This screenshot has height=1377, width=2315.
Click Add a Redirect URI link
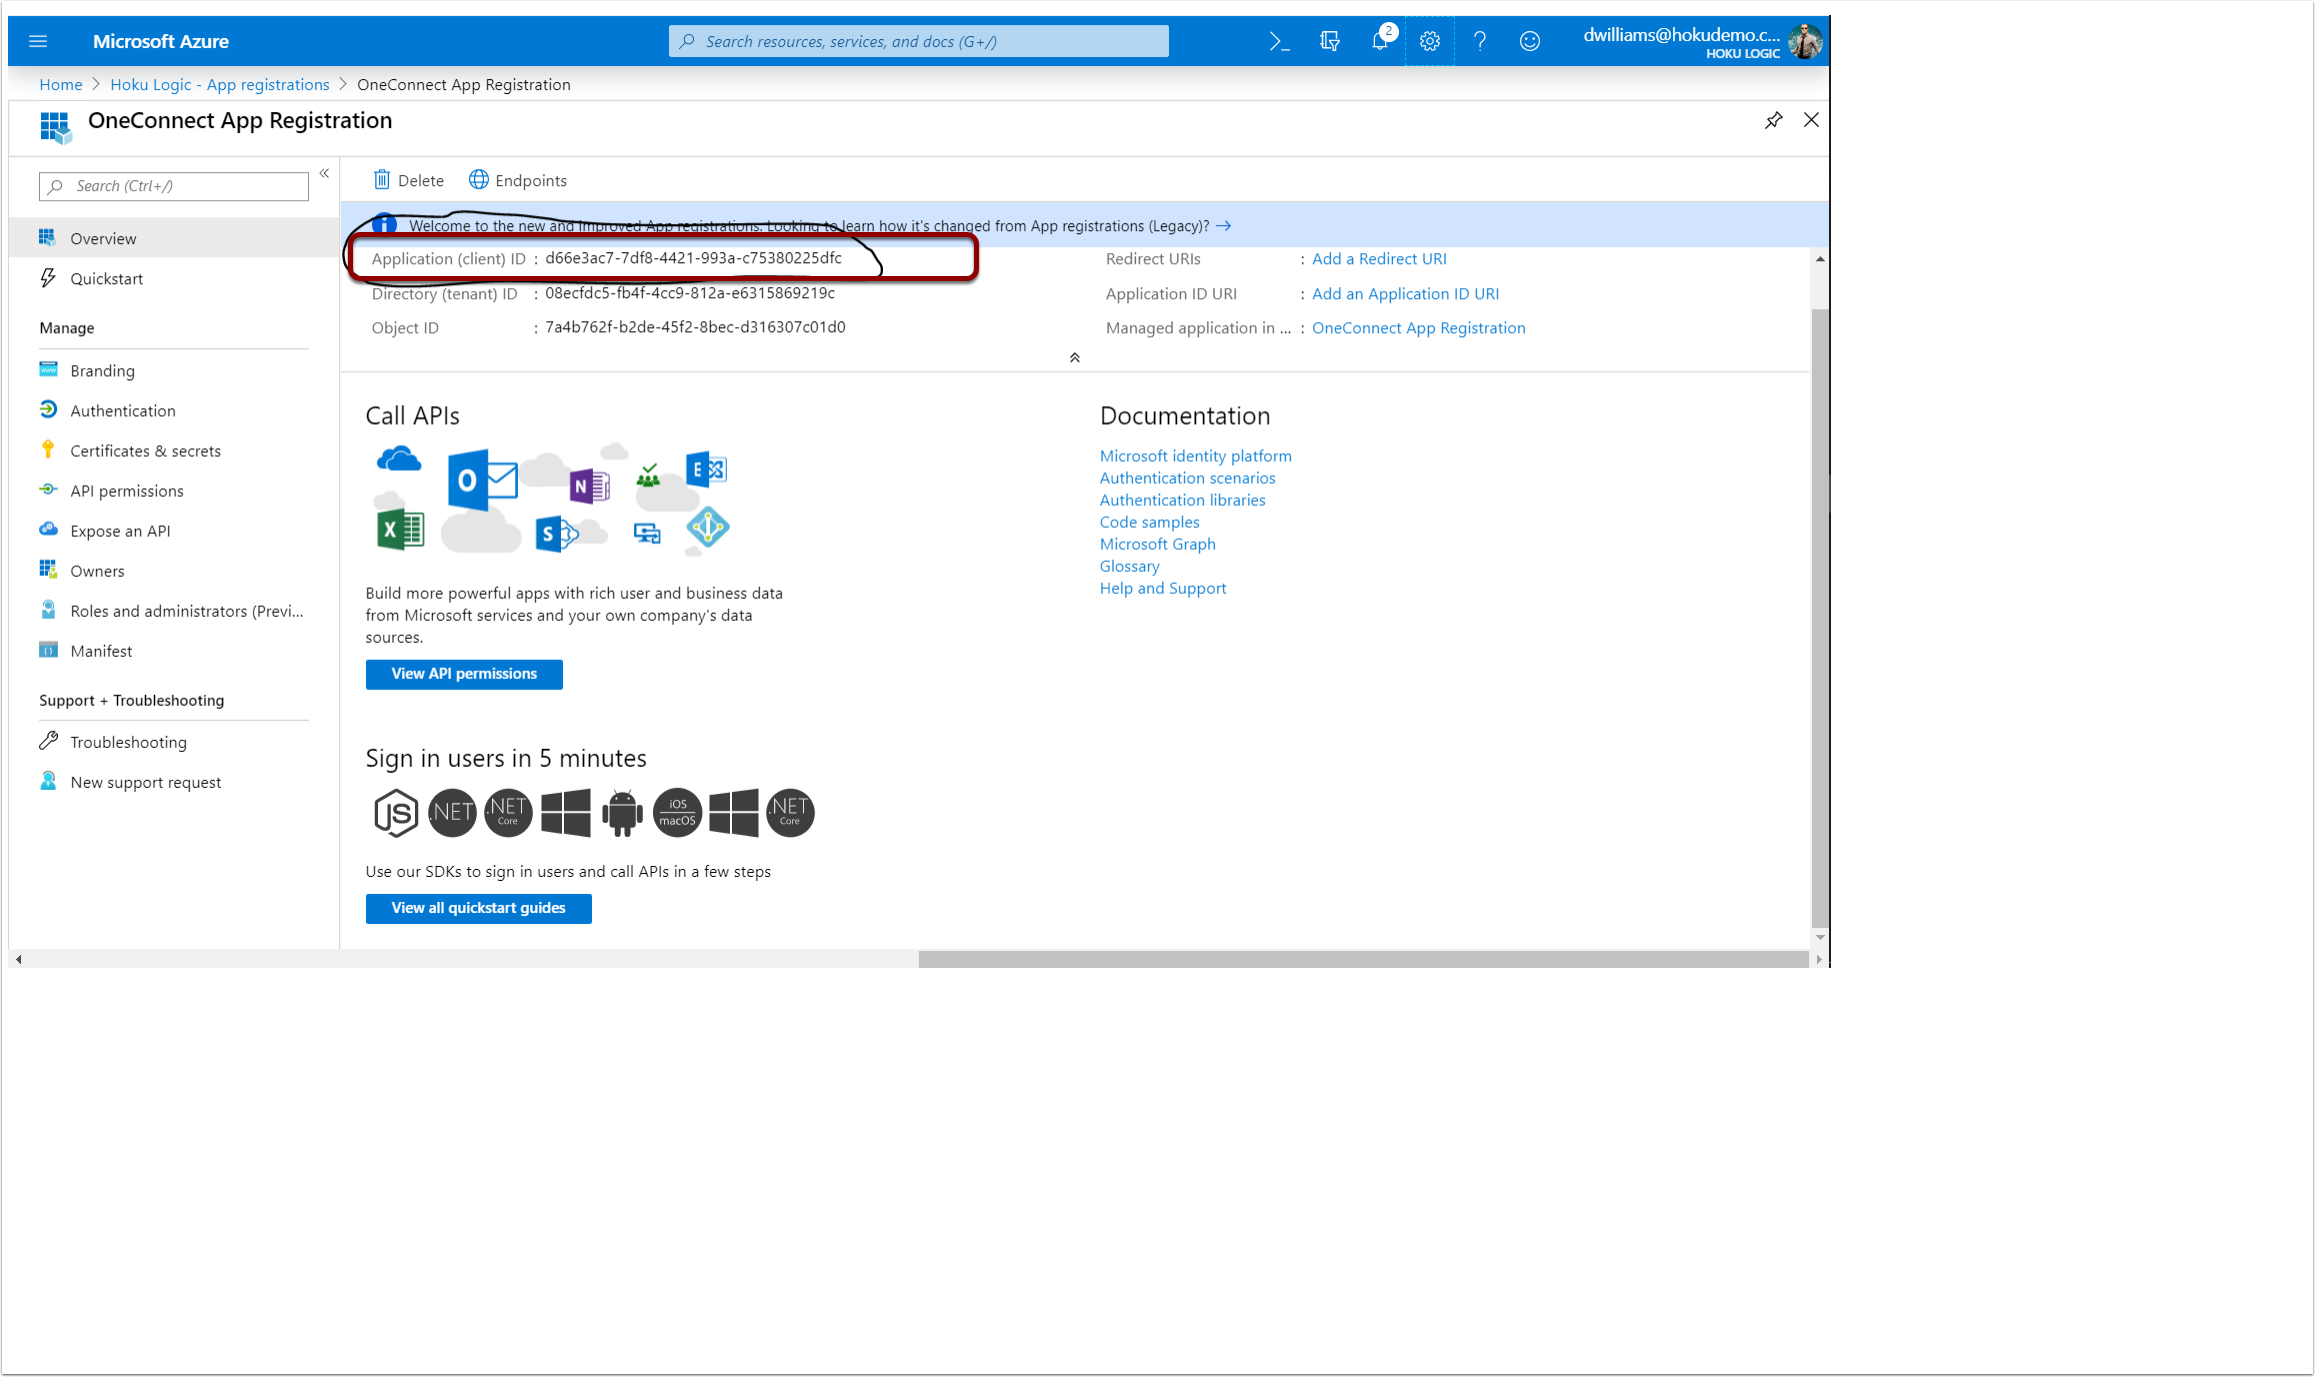(x=1379, y=258)
